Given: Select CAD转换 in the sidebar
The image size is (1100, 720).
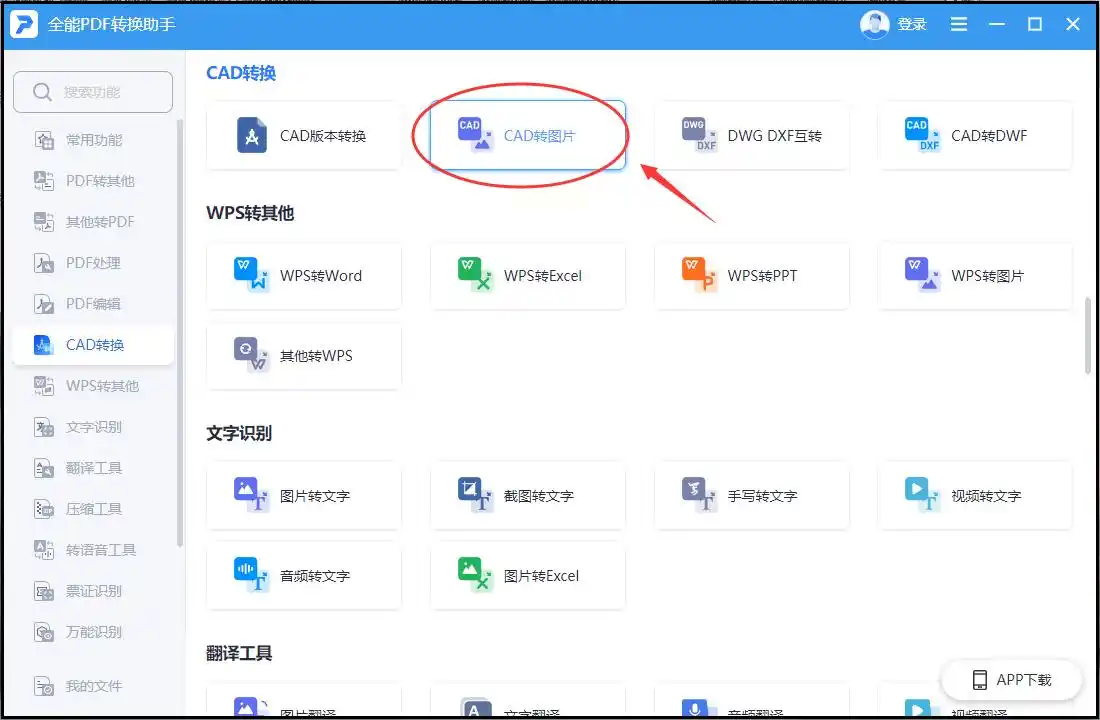Looking at the screenshot, I should click(x=93, y=345).
